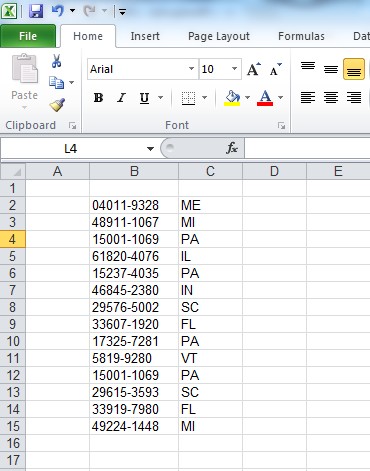Copy selection icon
The image size is (370, 471).
(56, 82)
